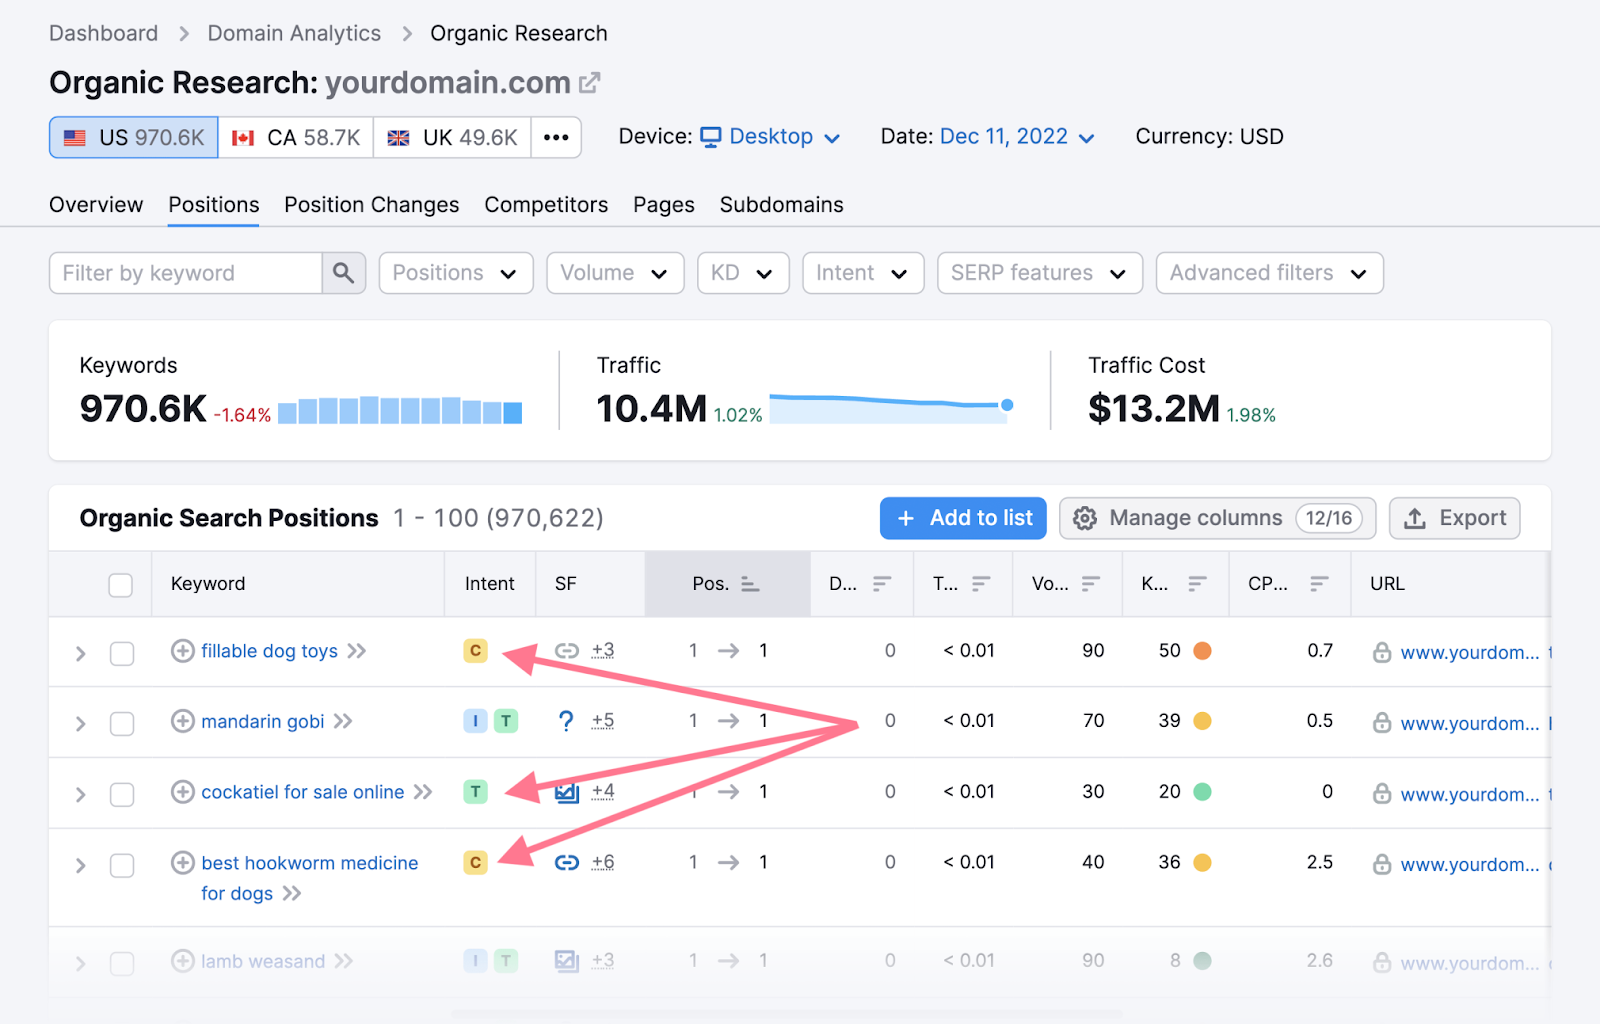The width and height of the screenshot is (1600, 1024).
Task: Click the external link icon next to yourdomain.com
Action: (x=590, y=81)
